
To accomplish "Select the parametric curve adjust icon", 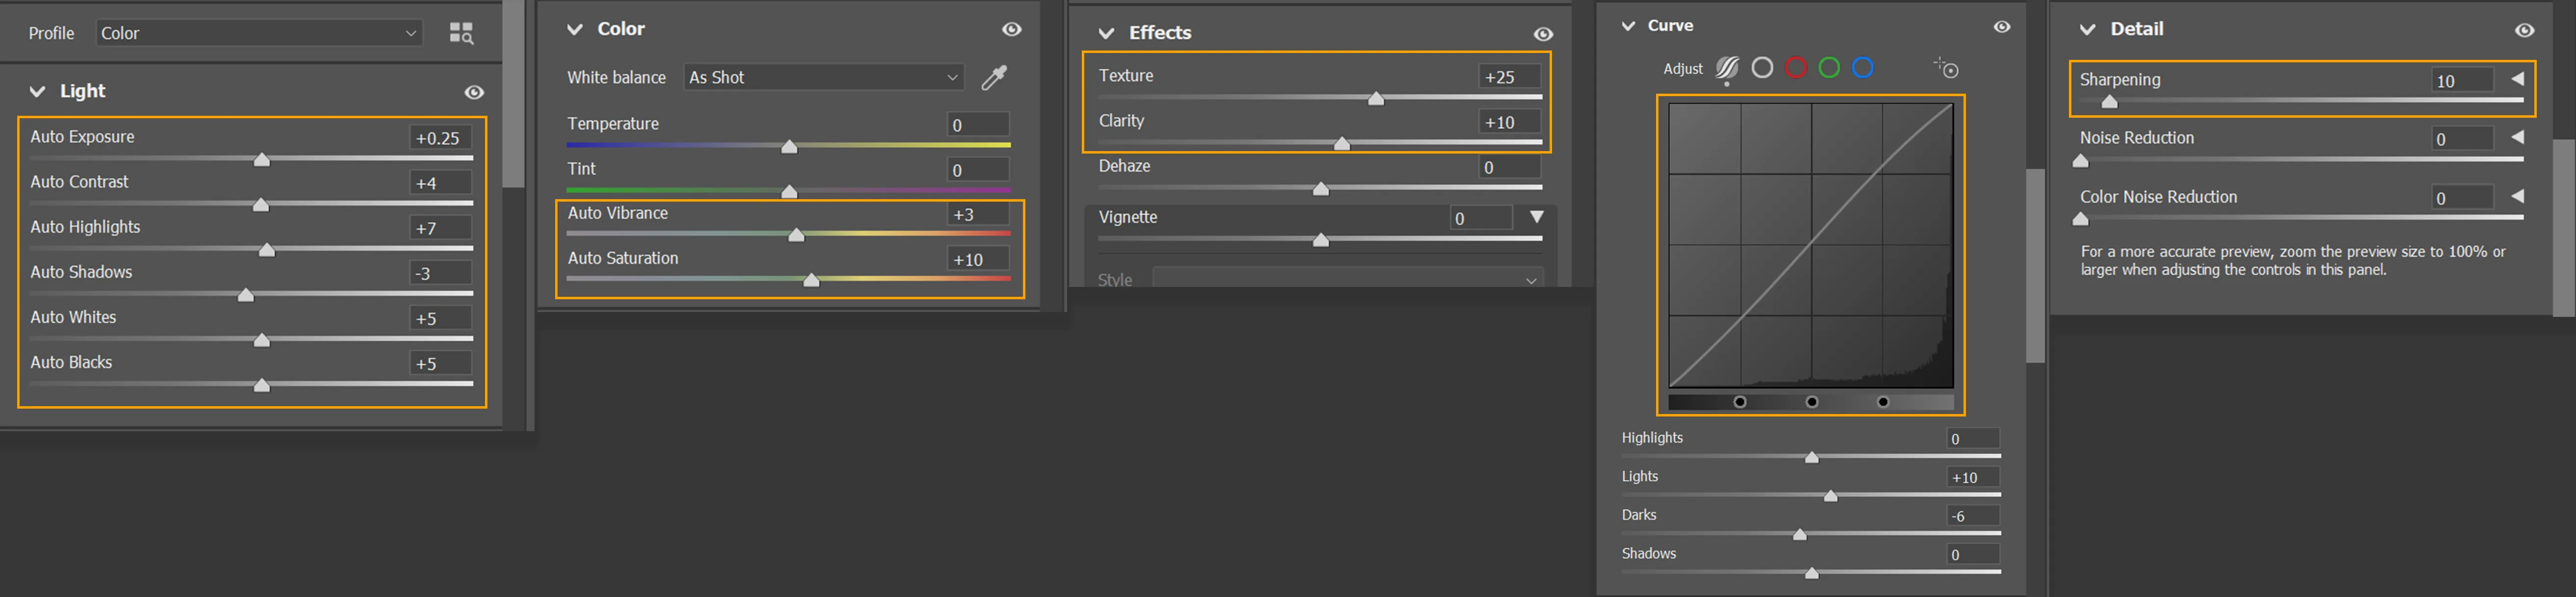I will click(1727, 69).
